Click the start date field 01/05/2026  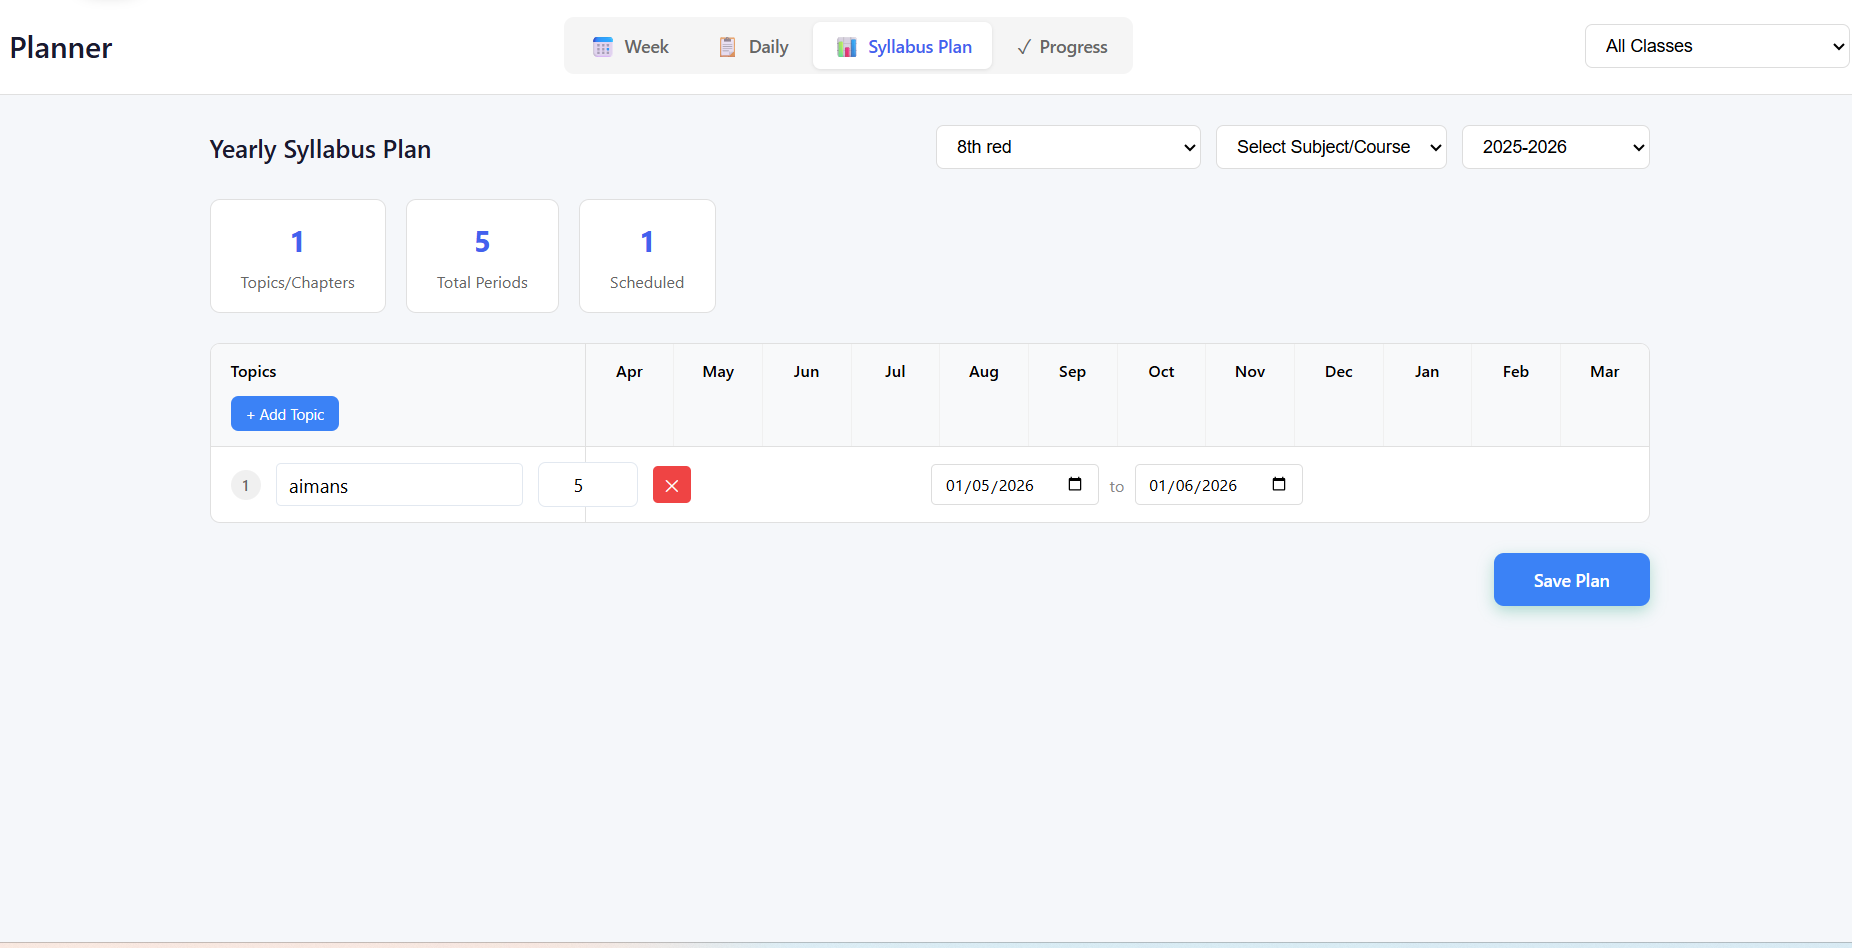(x=1014, y=485)
